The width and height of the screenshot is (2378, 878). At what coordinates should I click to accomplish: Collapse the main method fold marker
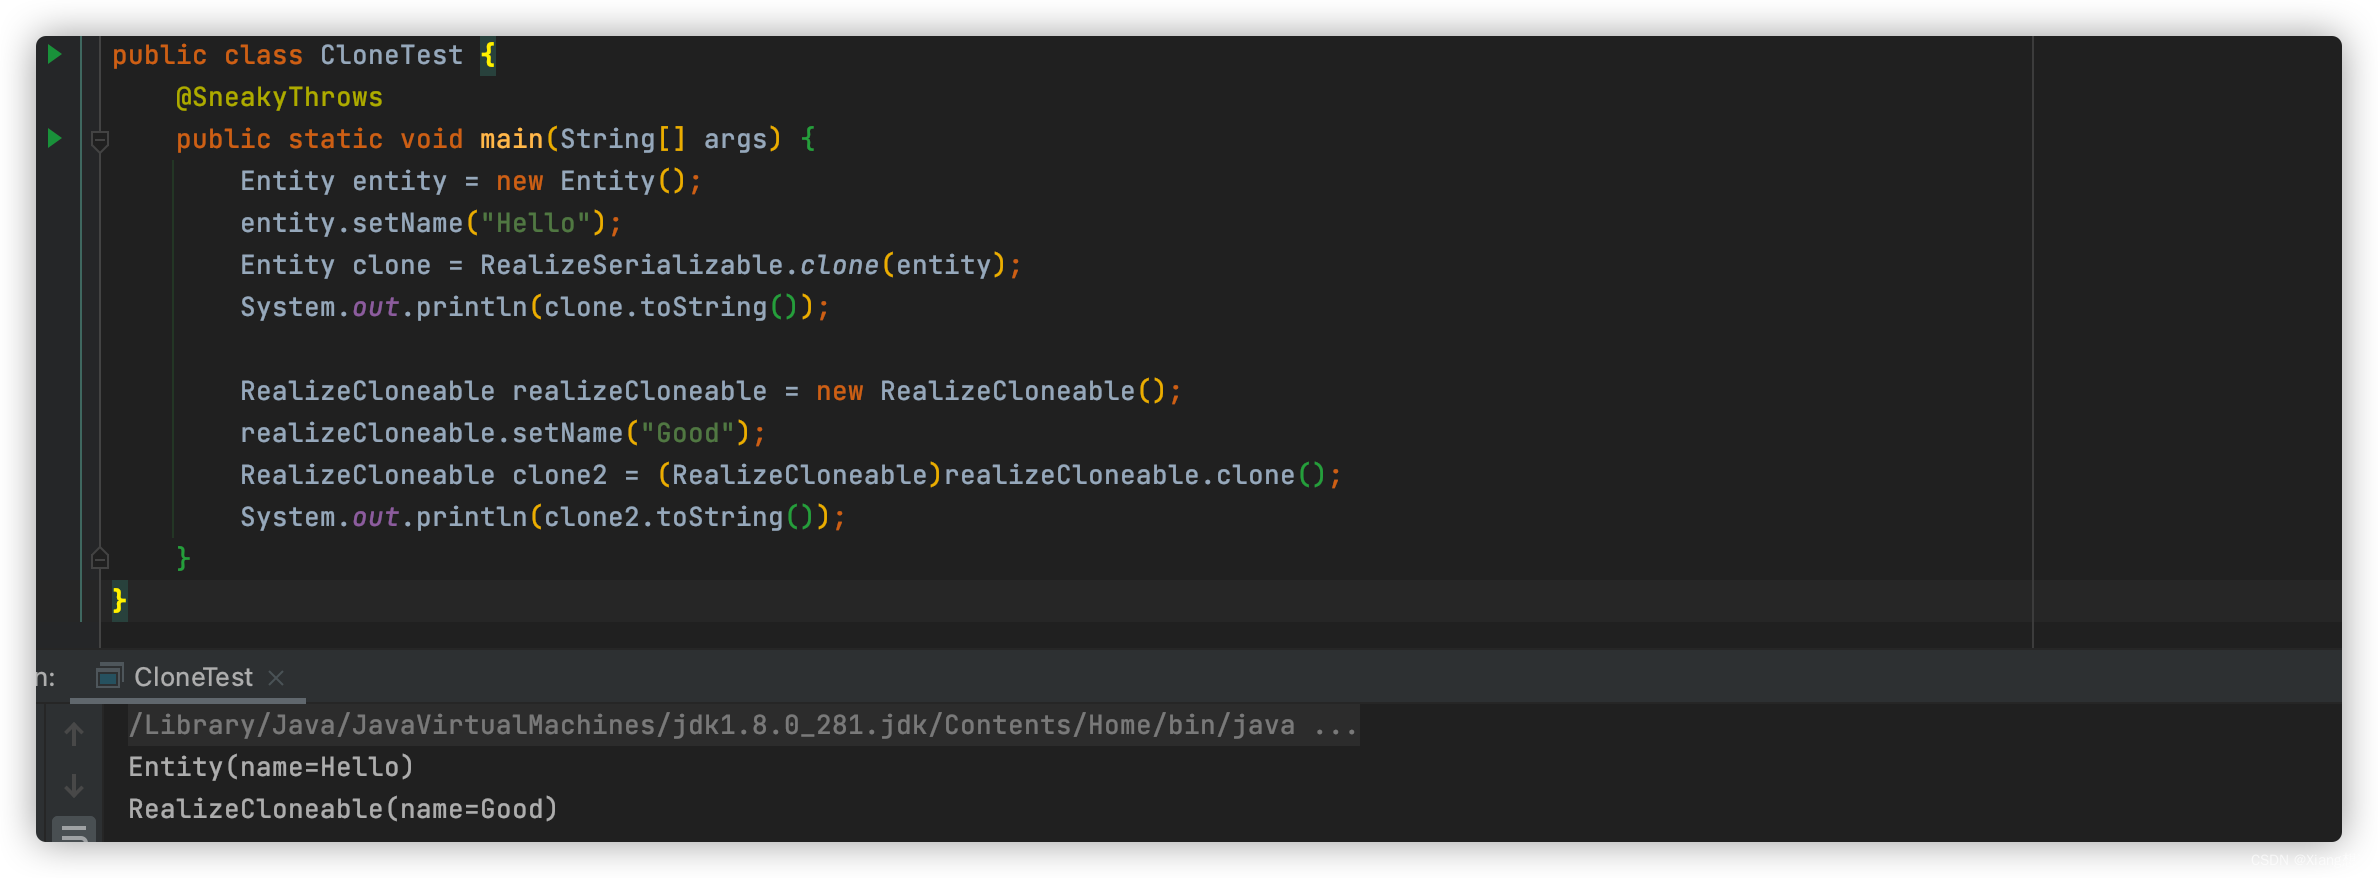coord(100,140)
